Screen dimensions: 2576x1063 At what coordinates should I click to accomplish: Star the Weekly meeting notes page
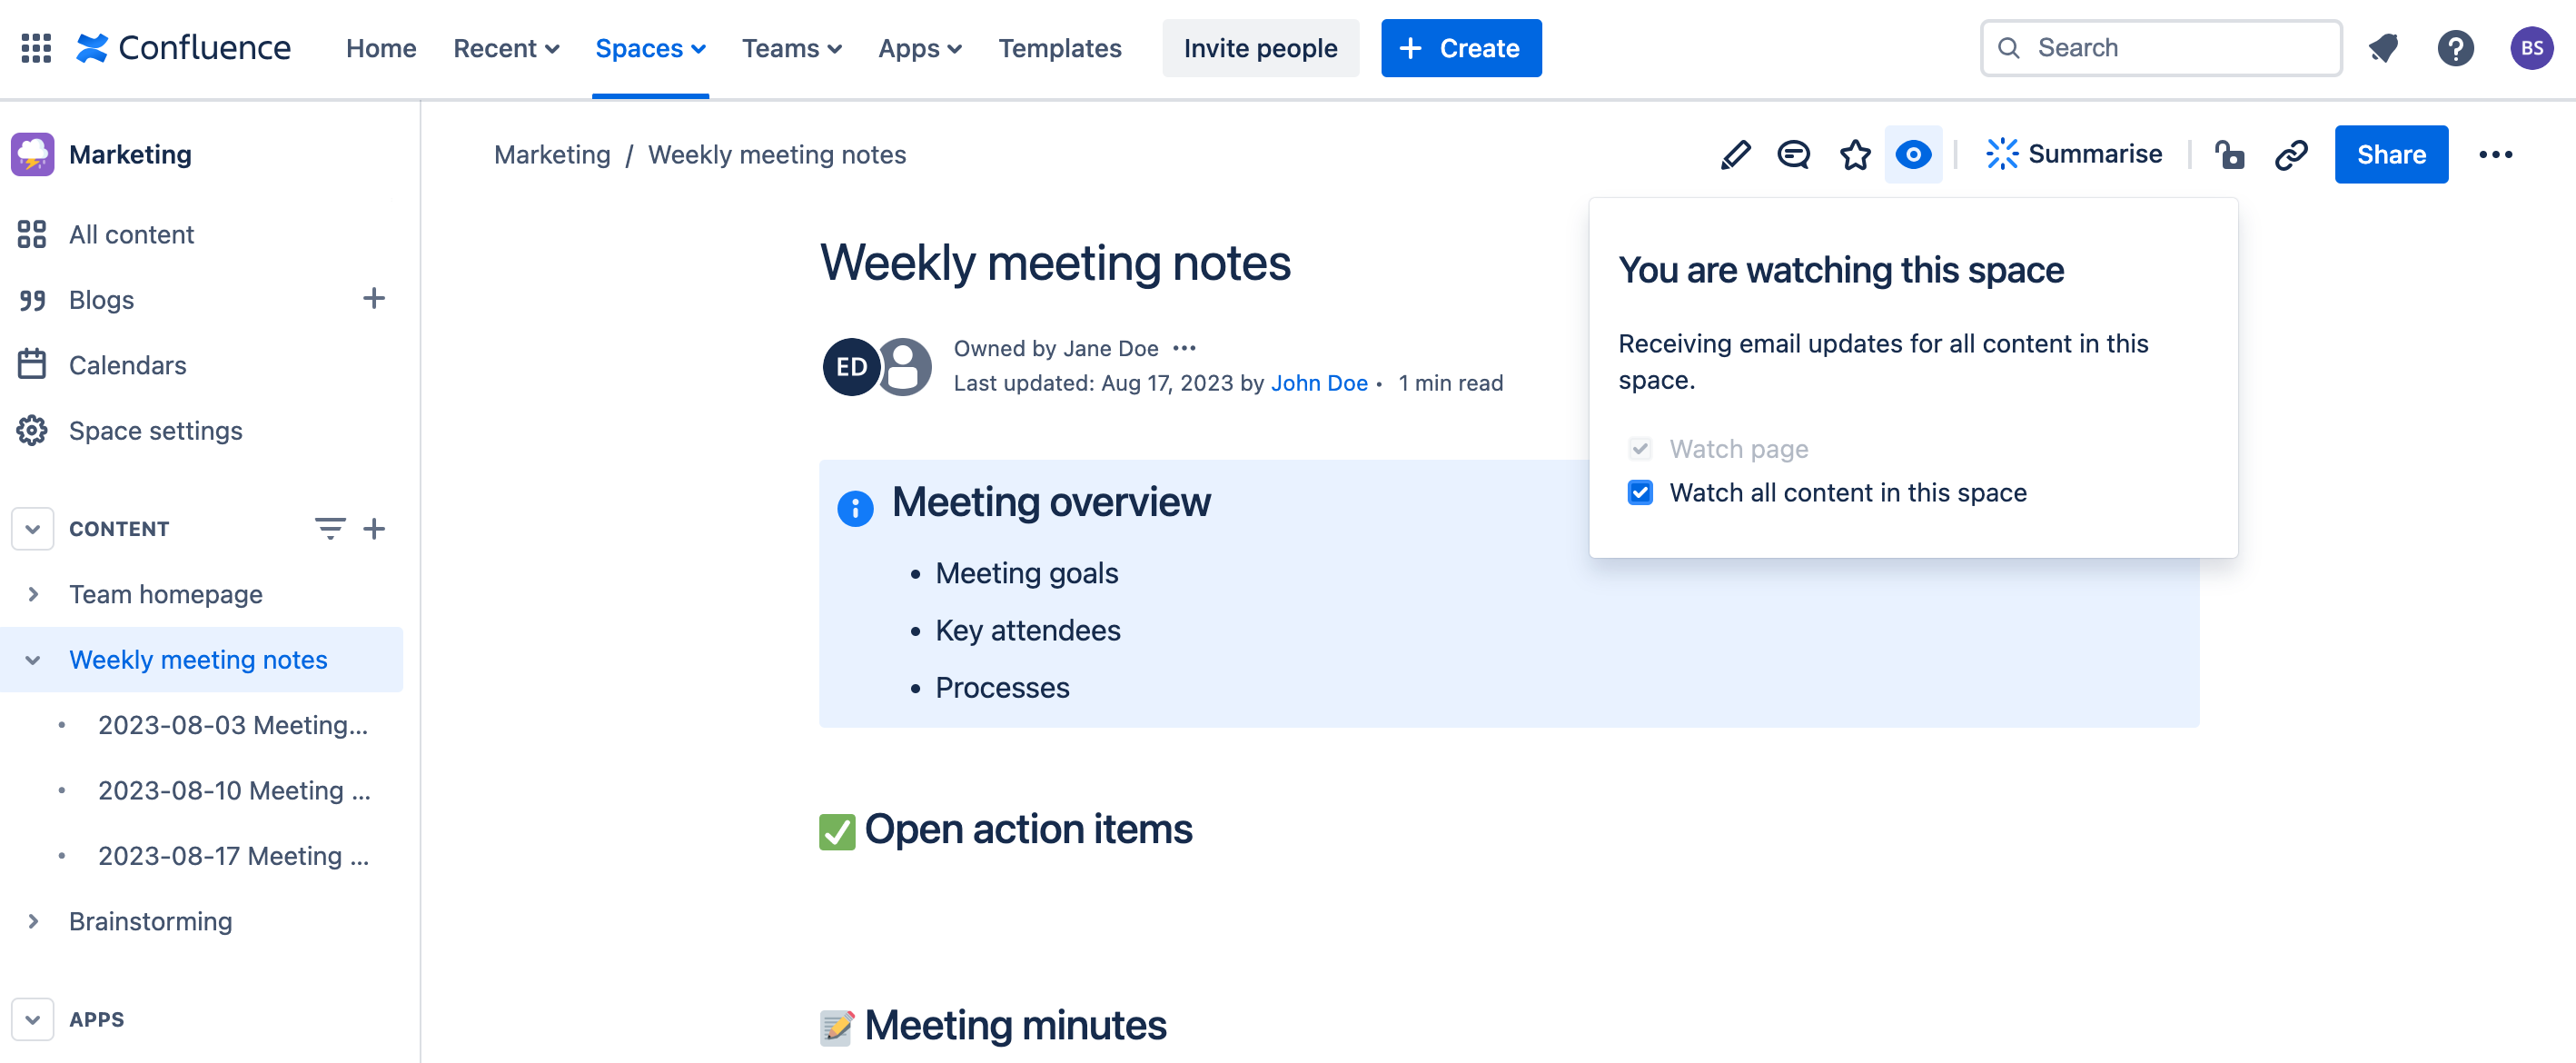[x=1854, y=154]
